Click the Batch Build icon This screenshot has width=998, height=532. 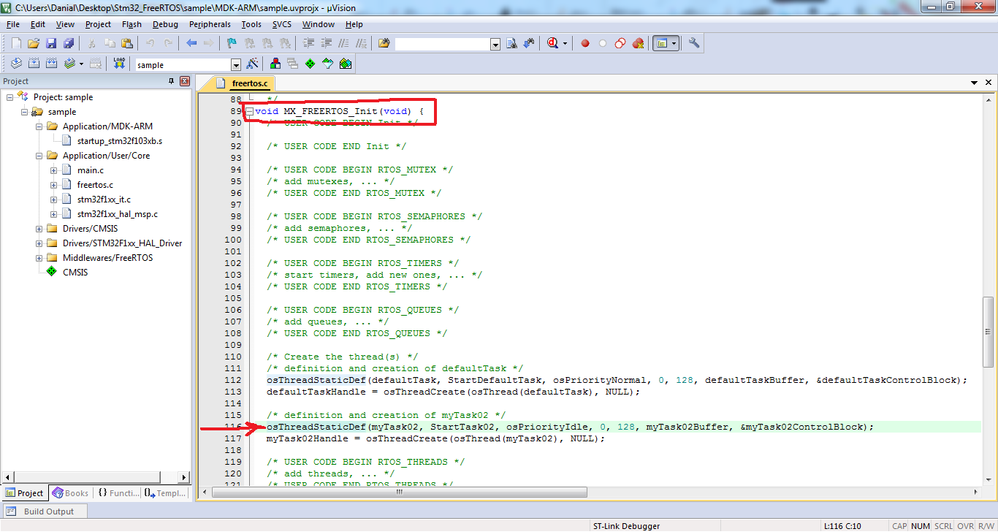(69, 64)
